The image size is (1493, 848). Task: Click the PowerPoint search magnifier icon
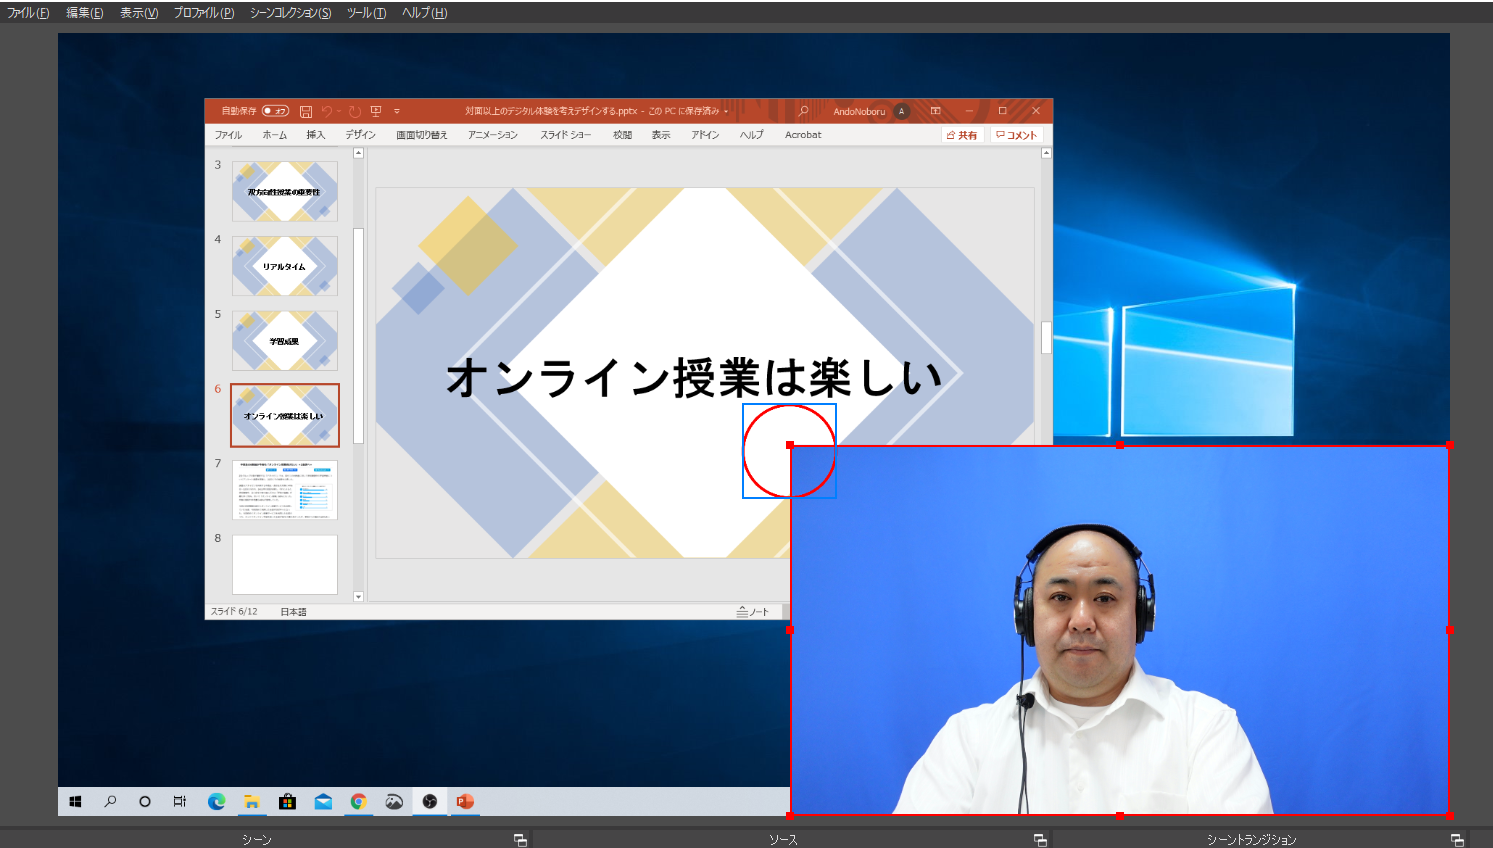tap(803, 111)
